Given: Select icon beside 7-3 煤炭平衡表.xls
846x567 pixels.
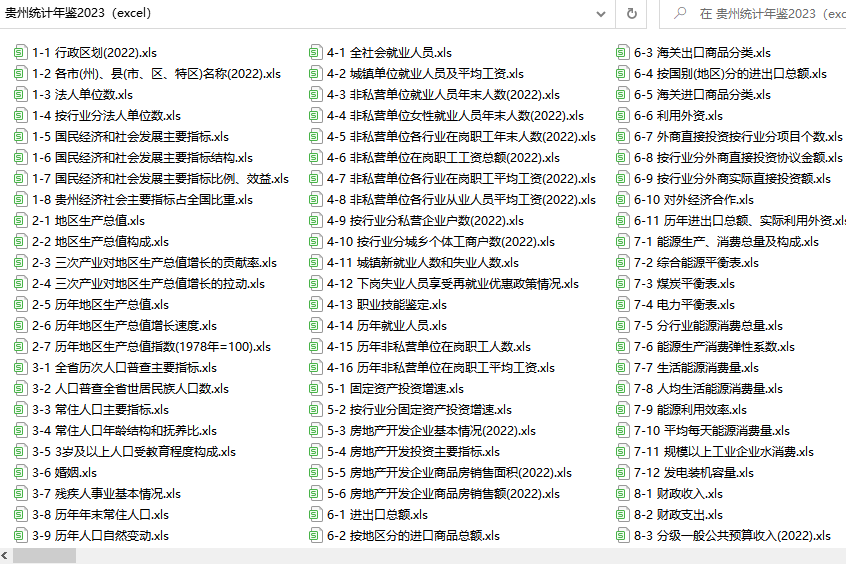Looking at the screenshot, I should click(x=622, y=284).
